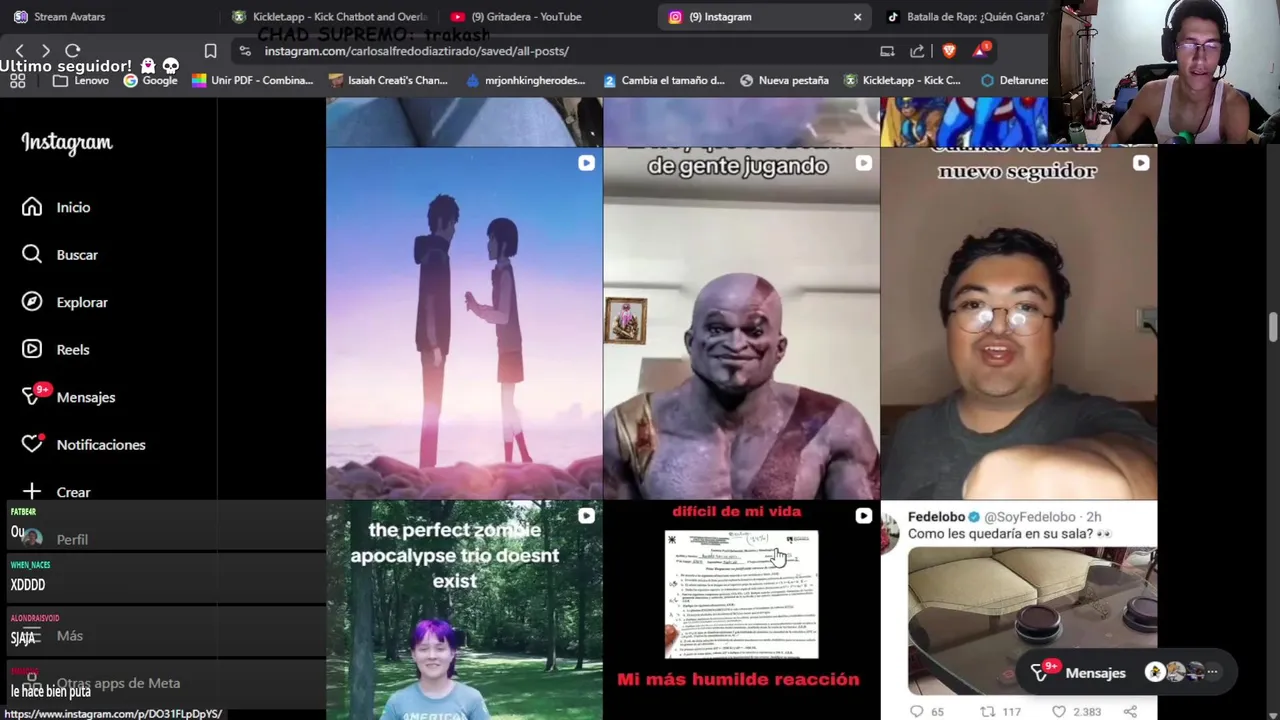Viewport: 1280px width, 720px height.
Task: Open Fedelobo tweet saved post
Action: [x=1019, y=610]
